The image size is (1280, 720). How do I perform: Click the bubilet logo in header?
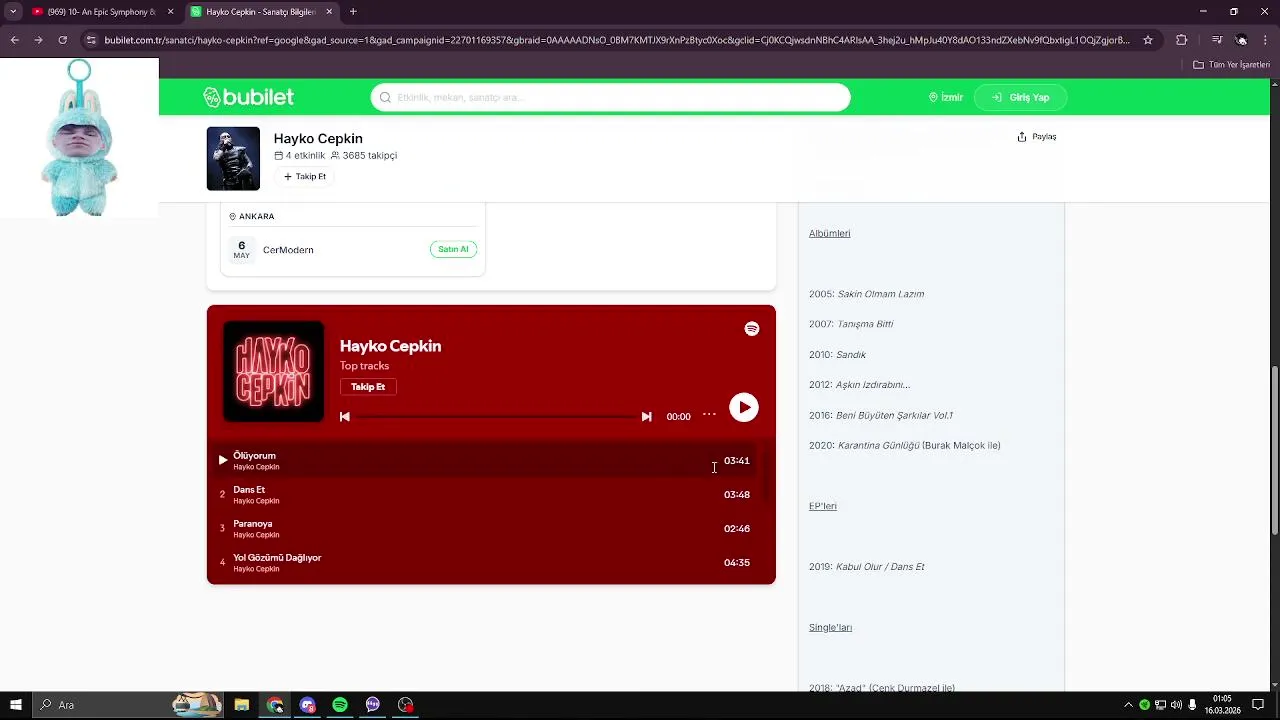click(x=248, y=97)
